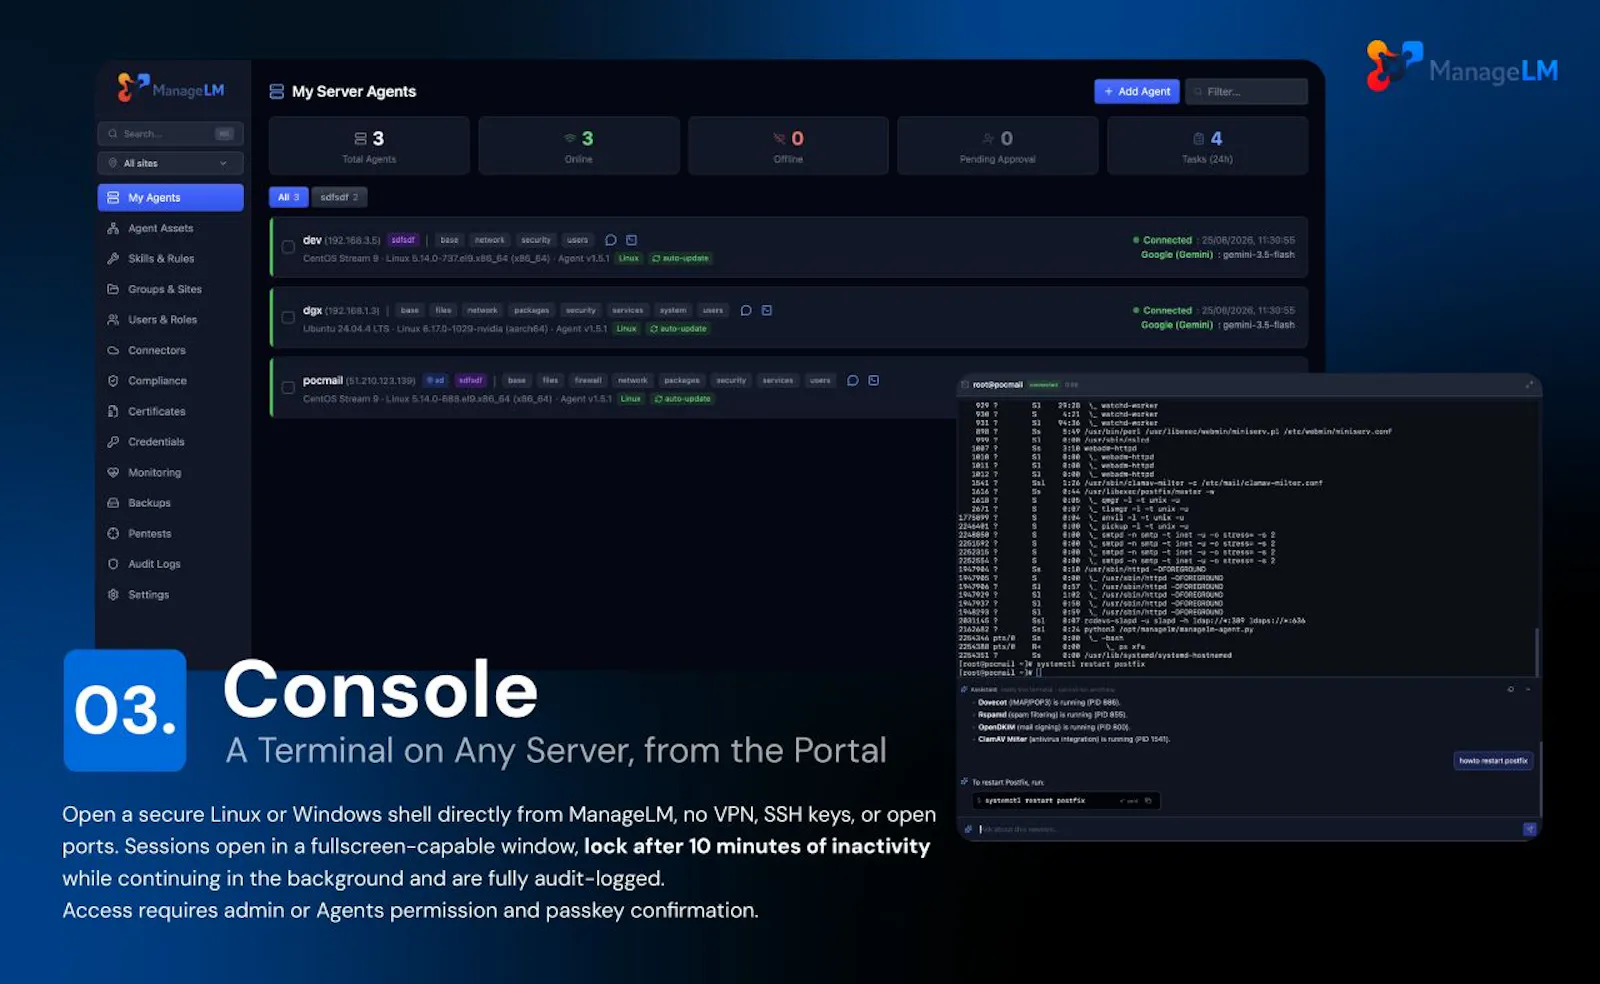Screen dimensions: 1600x984
Task: Click Linux badge on dev row
Action: (x=628, y=258)
